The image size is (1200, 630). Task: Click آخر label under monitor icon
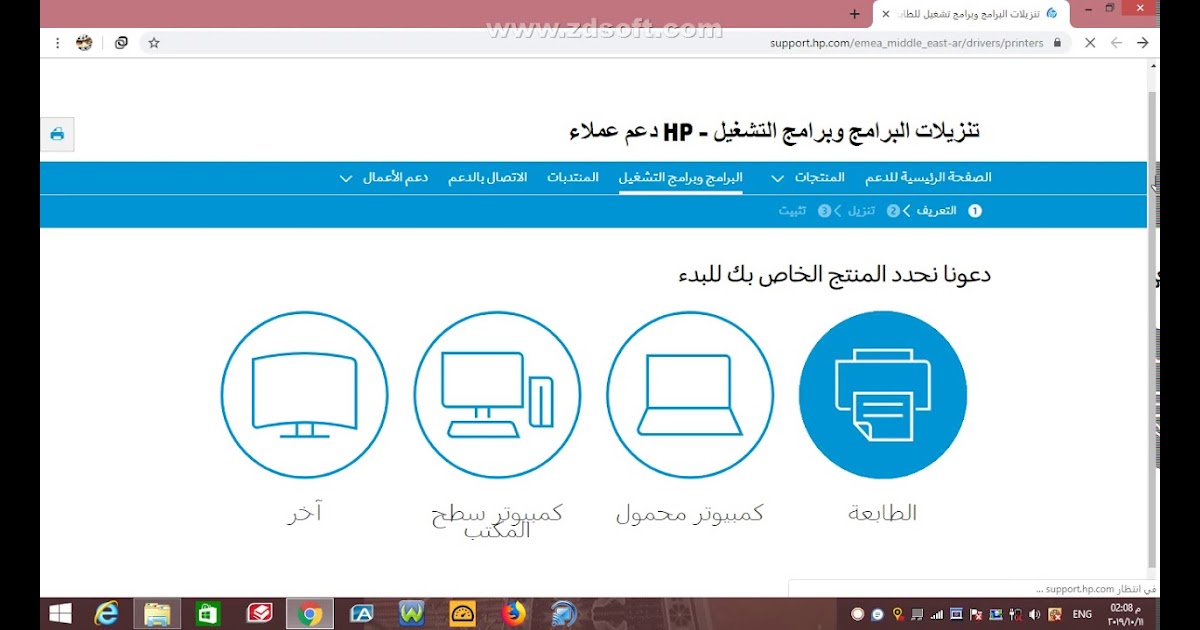point(304,513)
